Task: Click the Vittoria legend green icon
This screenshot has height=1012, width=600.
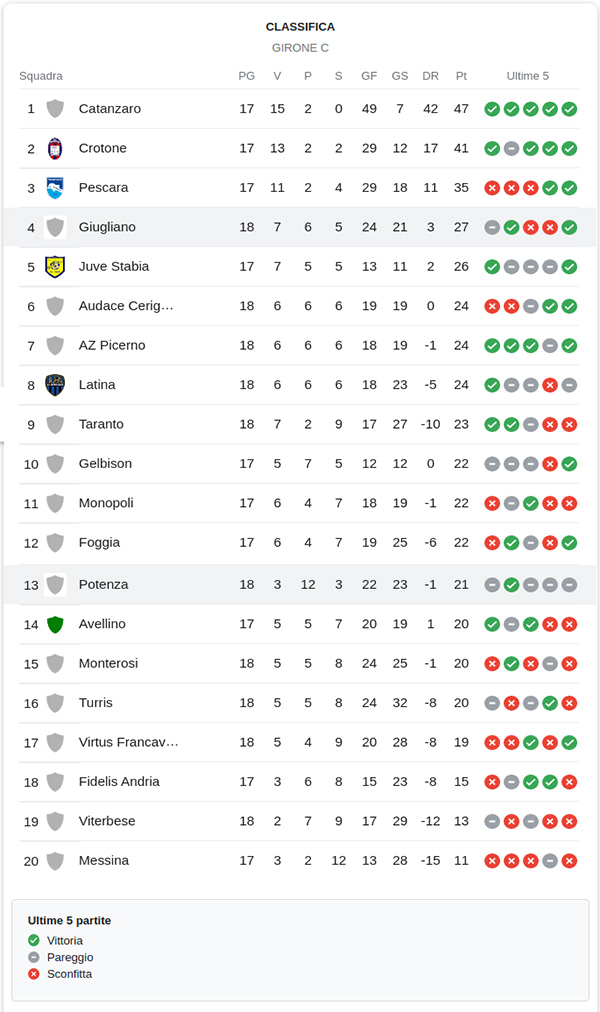Action: tap(34, 940)
